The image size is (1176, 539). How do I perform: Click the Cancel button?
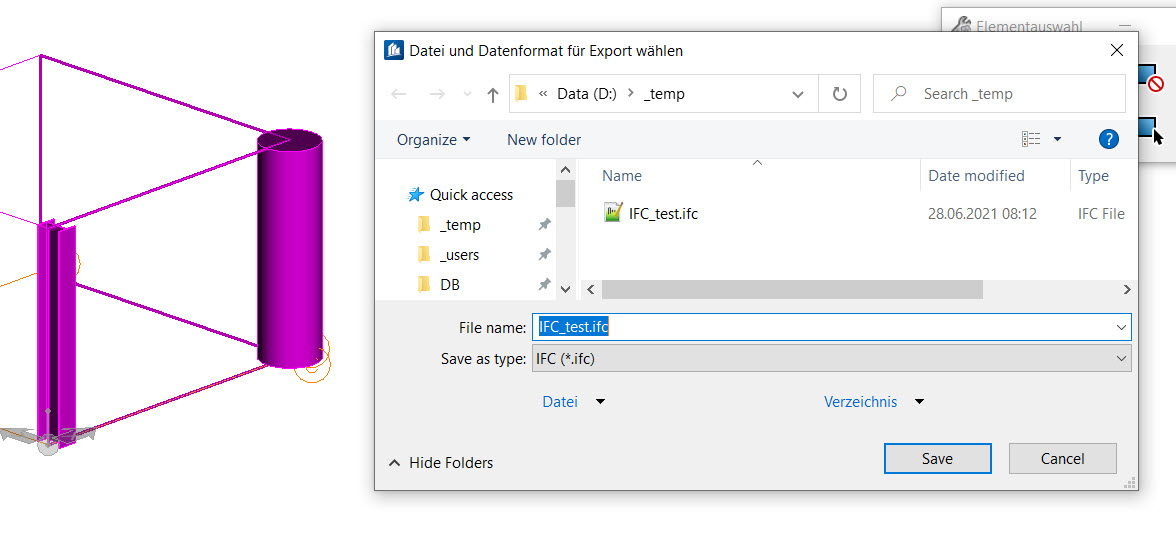click(1062, 459)
